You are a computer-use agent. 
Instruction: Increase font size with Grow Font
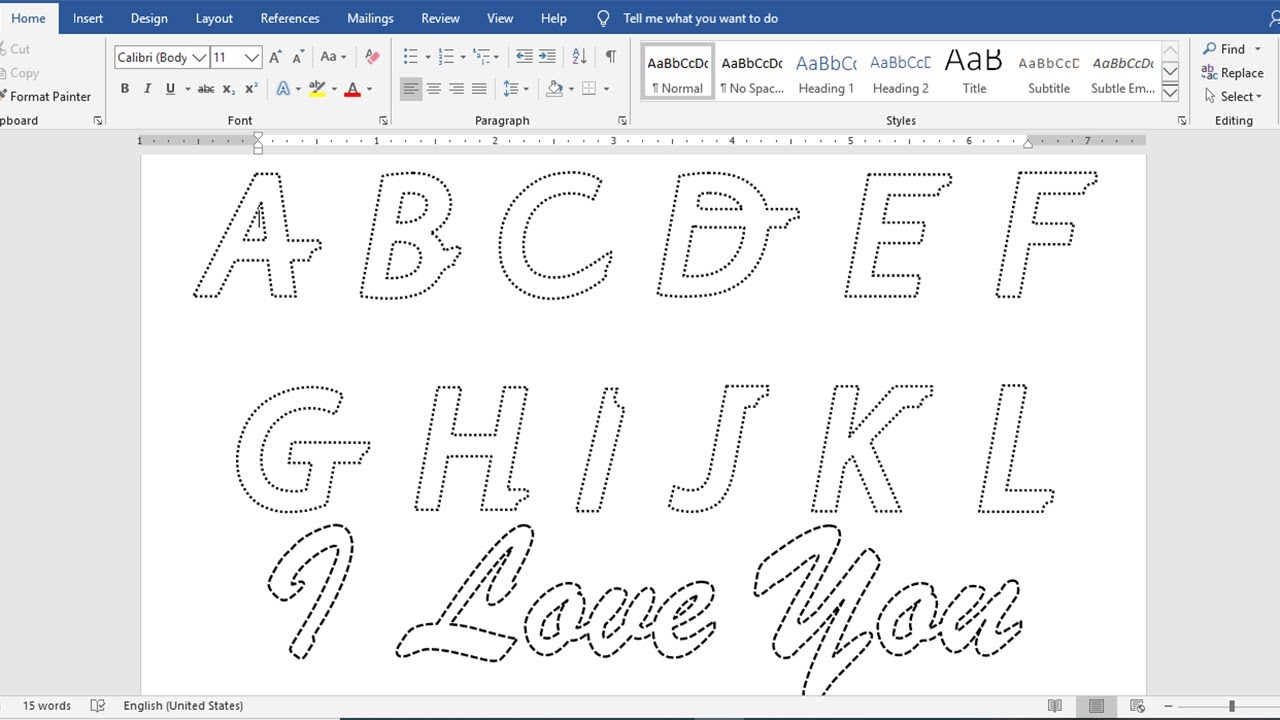[275, 57]
